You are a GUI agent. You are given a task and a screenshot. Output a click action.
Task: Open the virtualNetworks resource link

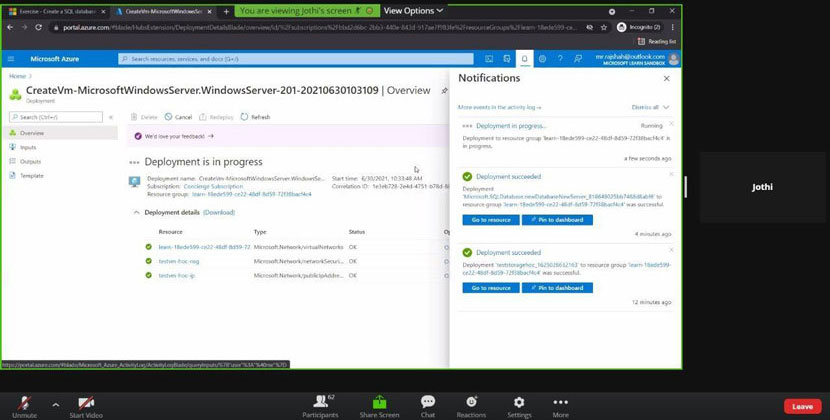pos(204,247)
